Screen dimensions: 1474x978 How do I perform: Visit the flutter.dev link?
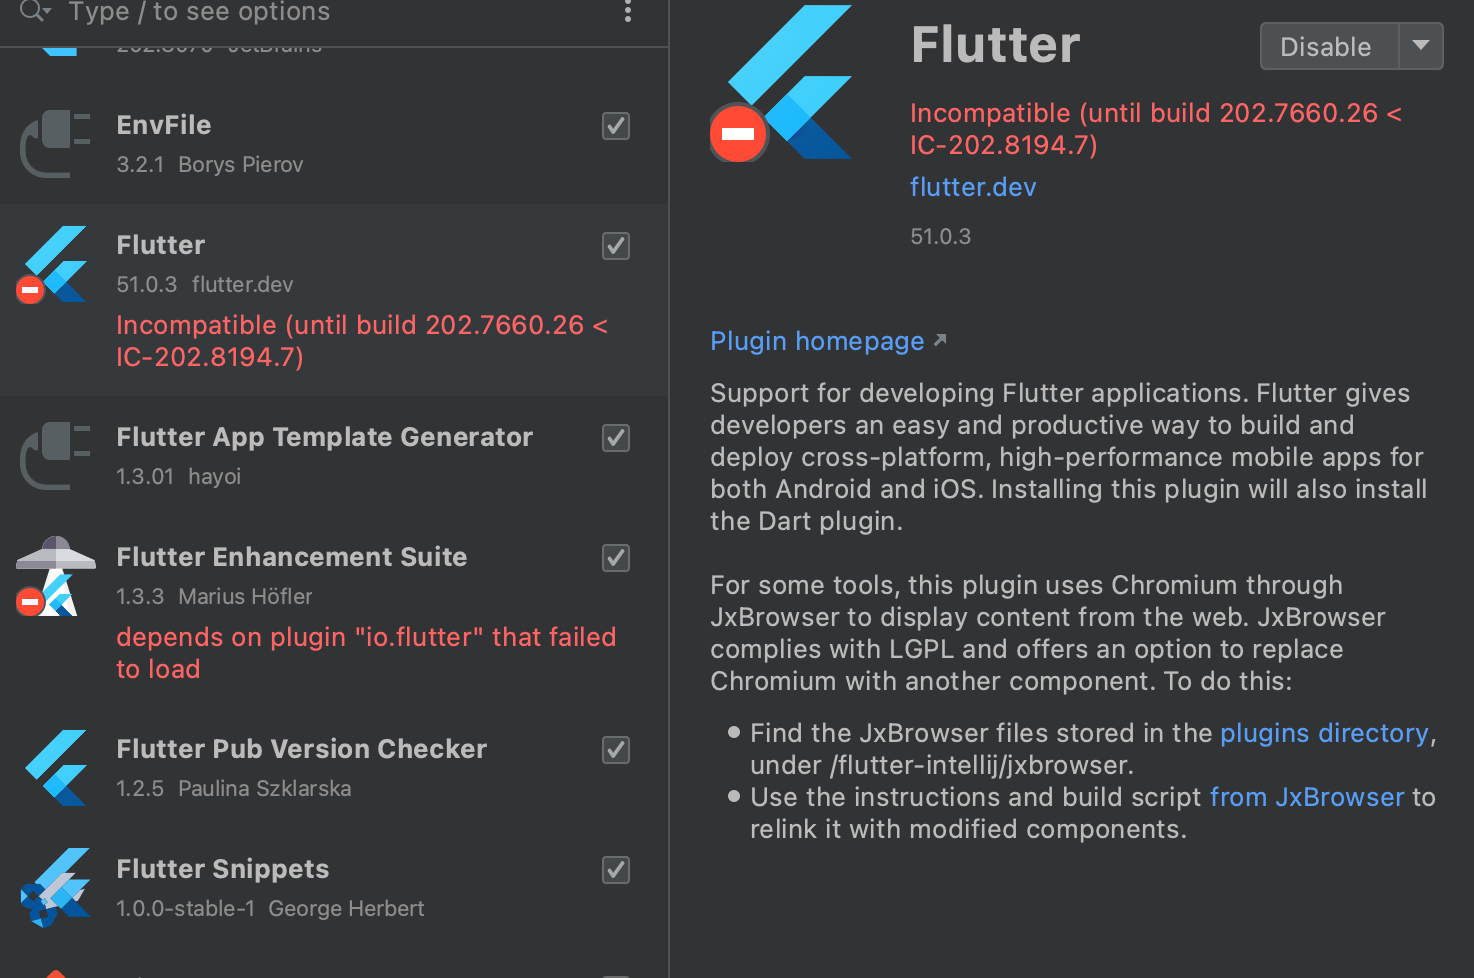click(x=972, y=186)
